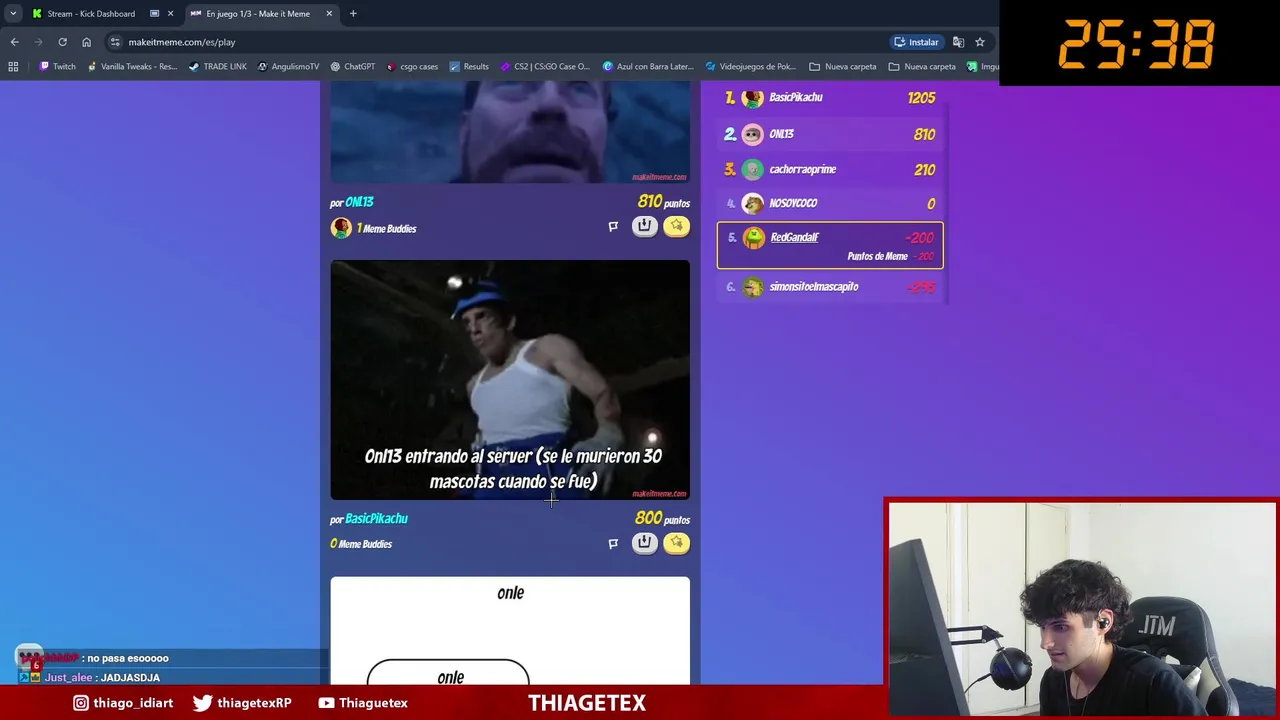Open BasicPikachu author name under second meme
This screenshot has height=720, width=1280.
(x=376, y=519)
